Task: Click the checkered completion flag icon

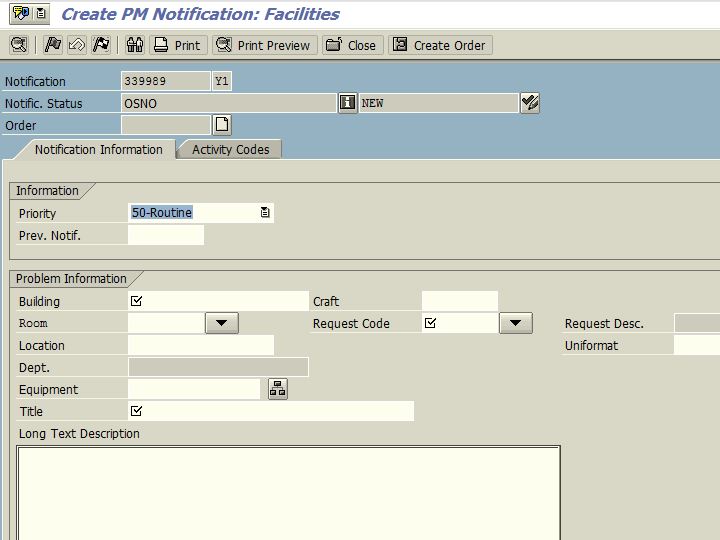Action: (x=101, y=45)
